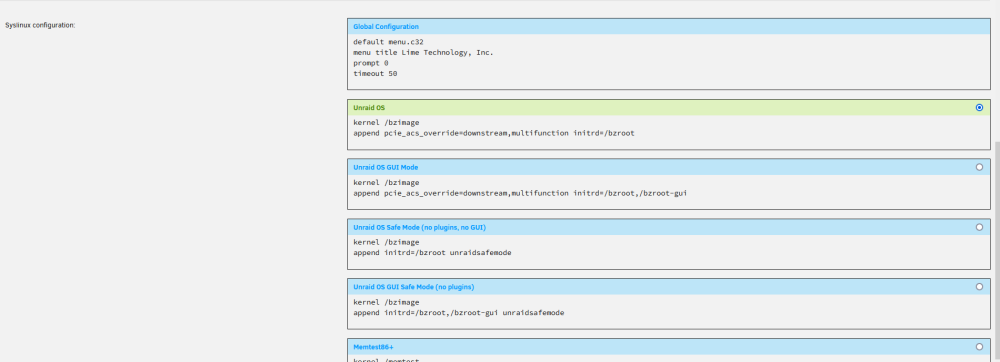Select the Unraid OS boot option radio

pyautogui.click(x=980, y=108)
